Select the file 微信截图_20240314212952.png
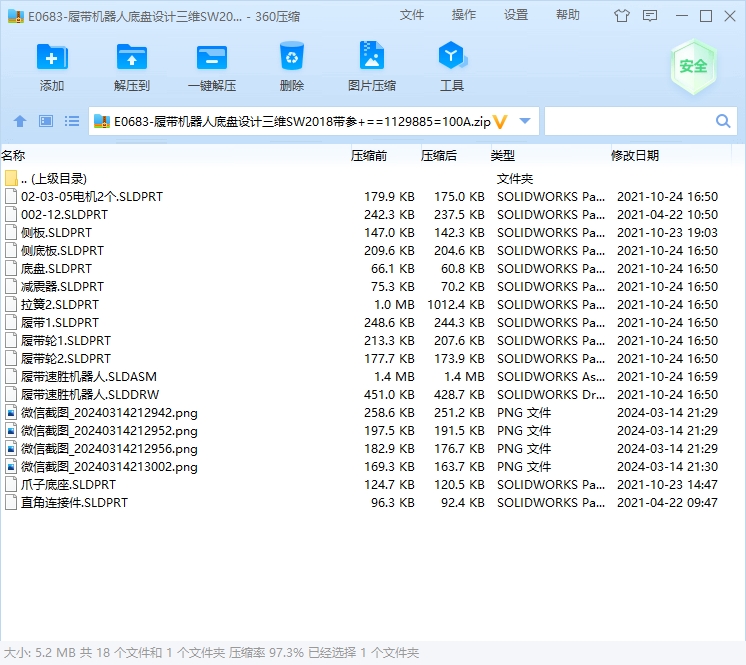 point(109,430)
